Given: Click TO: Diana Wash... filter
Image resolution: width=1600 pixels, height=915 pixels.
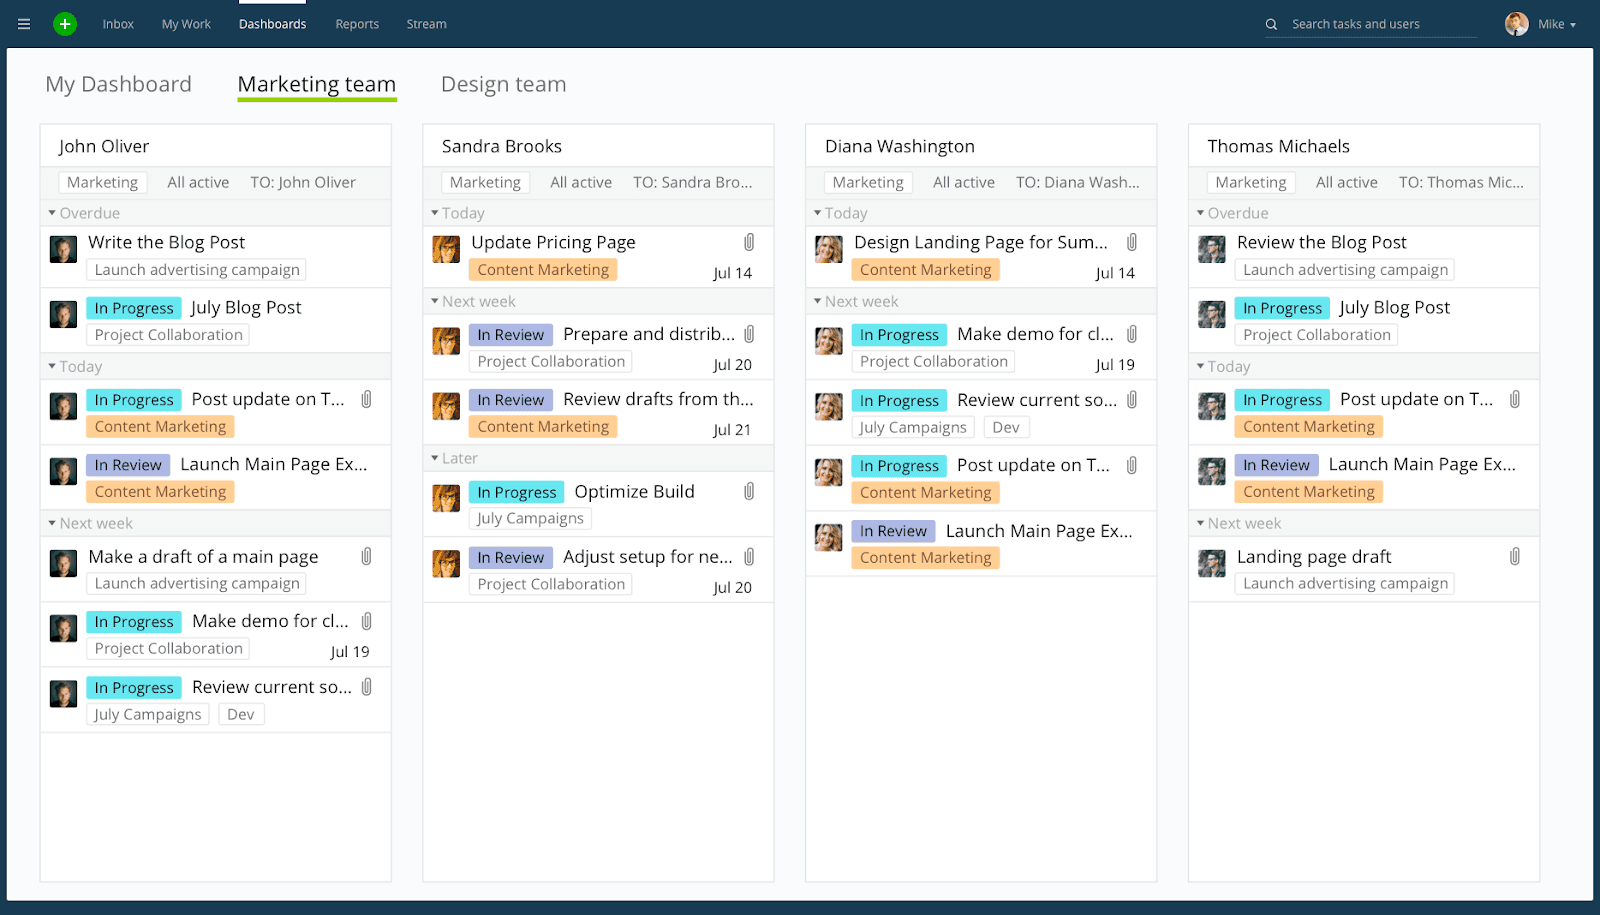Looking at the screenshot, I should pyautogui.click(x=1078, y=182).
